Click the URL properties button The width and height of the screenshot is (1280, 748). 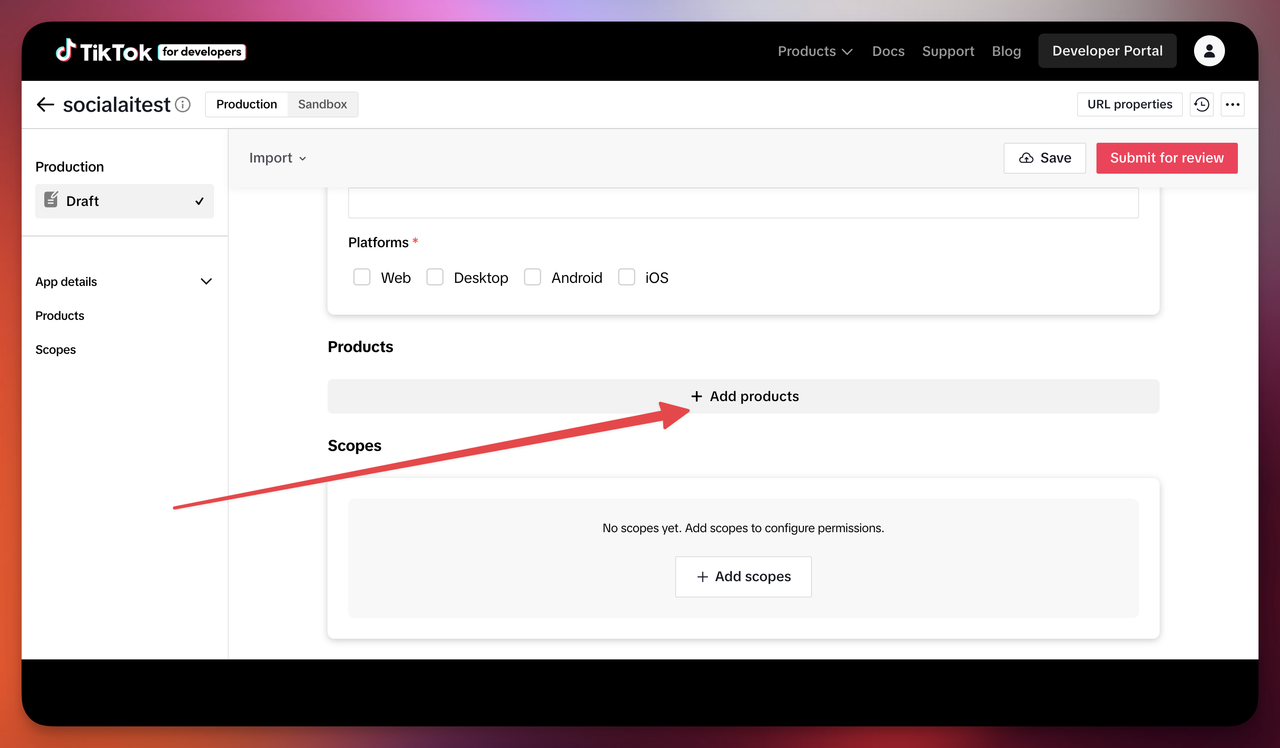(1130, 104)
